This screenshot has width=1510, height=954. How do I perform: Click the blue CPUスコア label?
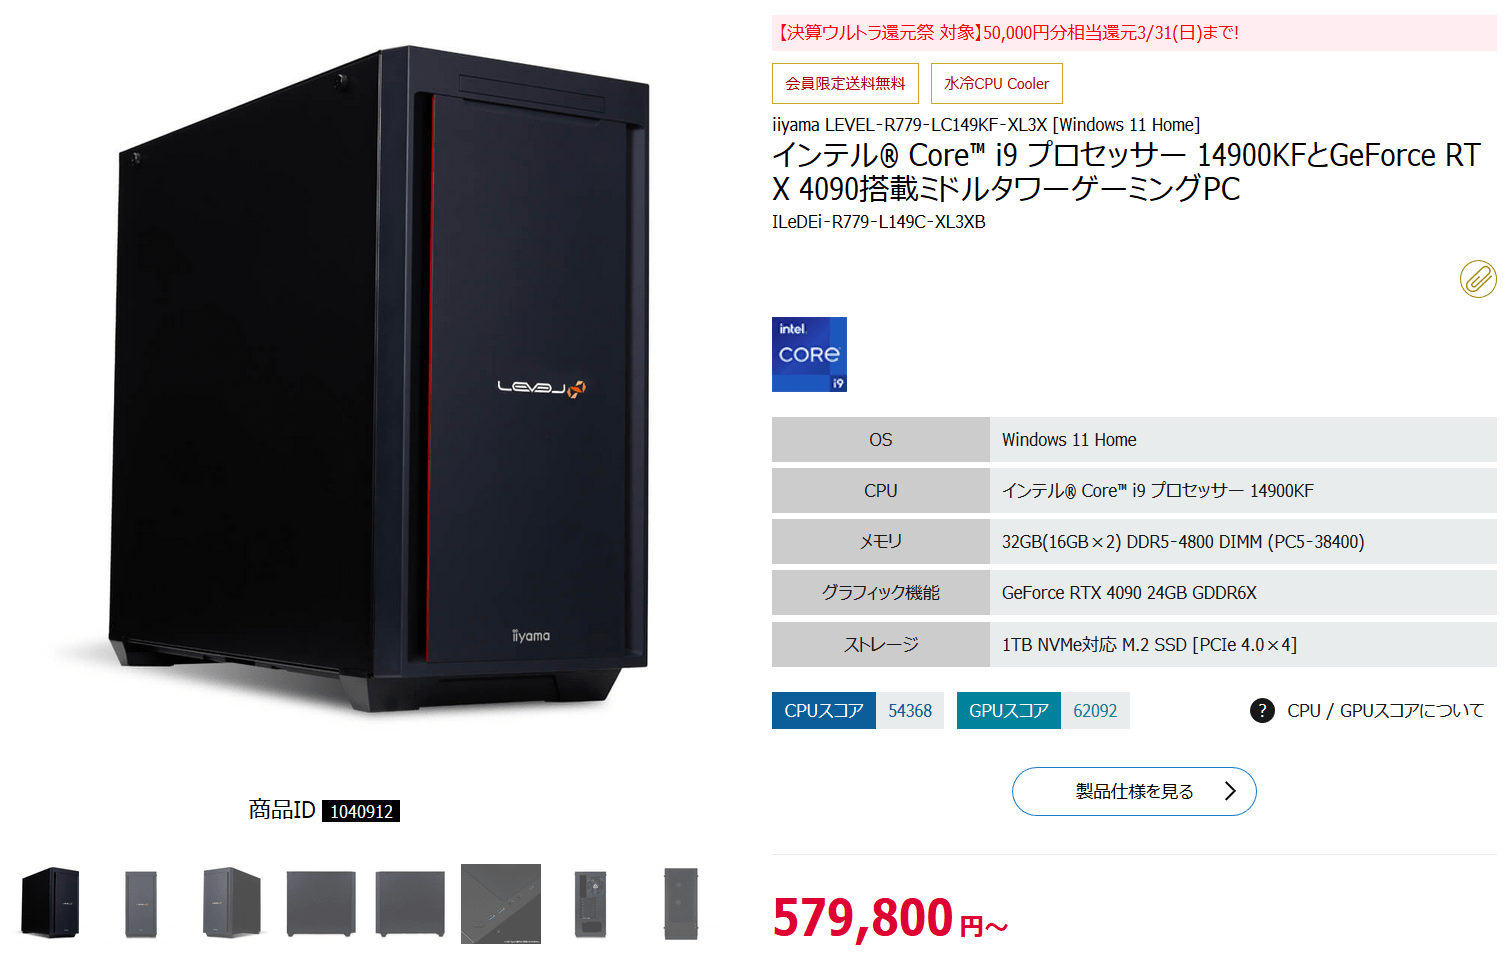click(824, 711)
